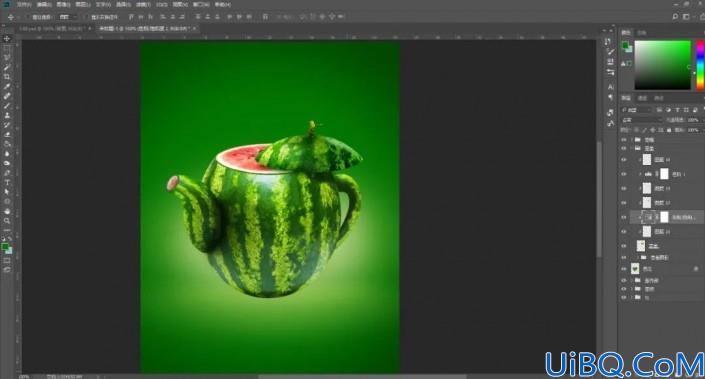This screenshot has height=379, width=705.
Task: Open the Edit (编辑) menu
Action: [x=44, y=4]
